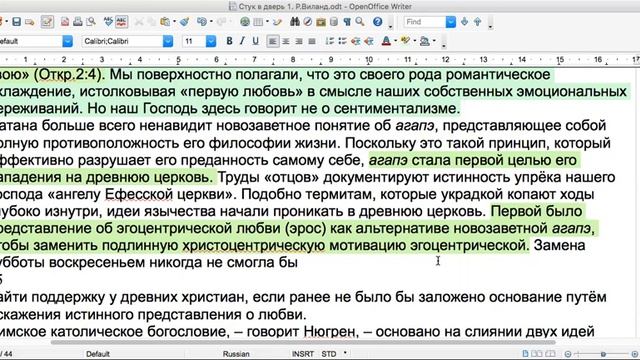Open Page Preview magnifier icon

coord(91,22)
